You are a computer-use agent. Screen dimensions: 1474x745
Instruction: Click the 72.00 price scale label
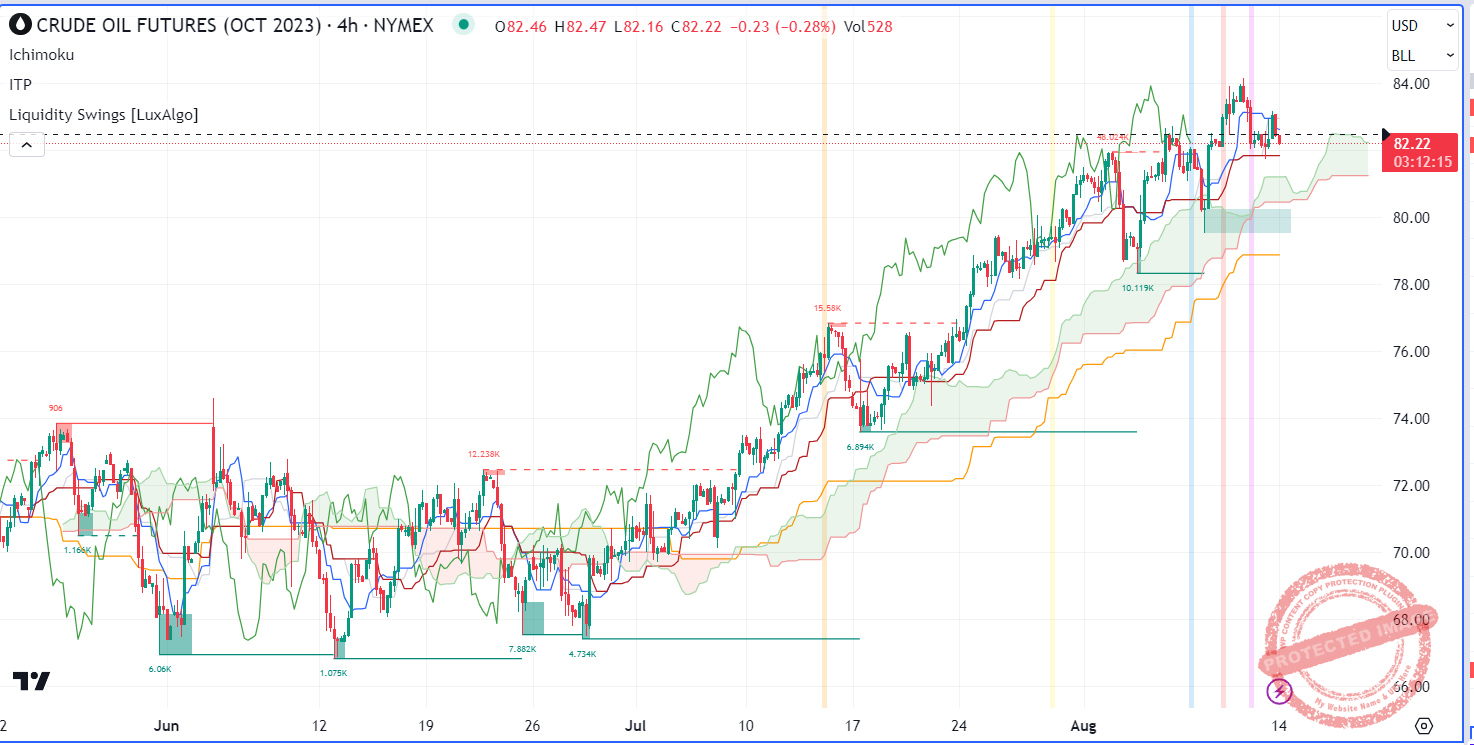pyautogui.click(x=1411, y=486)
